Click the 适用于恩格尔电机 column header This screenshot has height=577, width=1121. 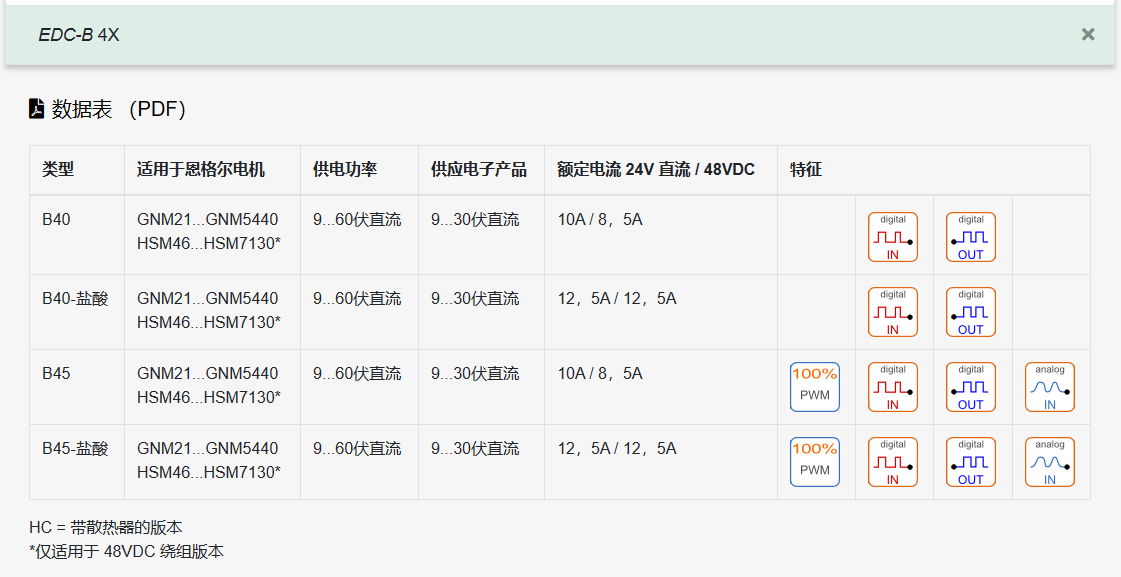click(201, 170)
